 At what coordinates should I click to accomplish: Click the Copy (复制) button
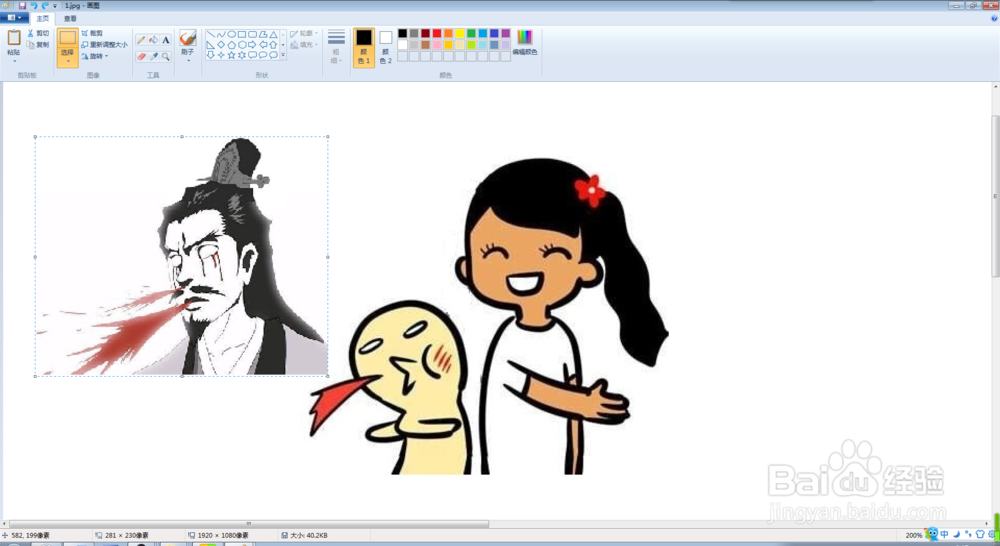(38, 45)
